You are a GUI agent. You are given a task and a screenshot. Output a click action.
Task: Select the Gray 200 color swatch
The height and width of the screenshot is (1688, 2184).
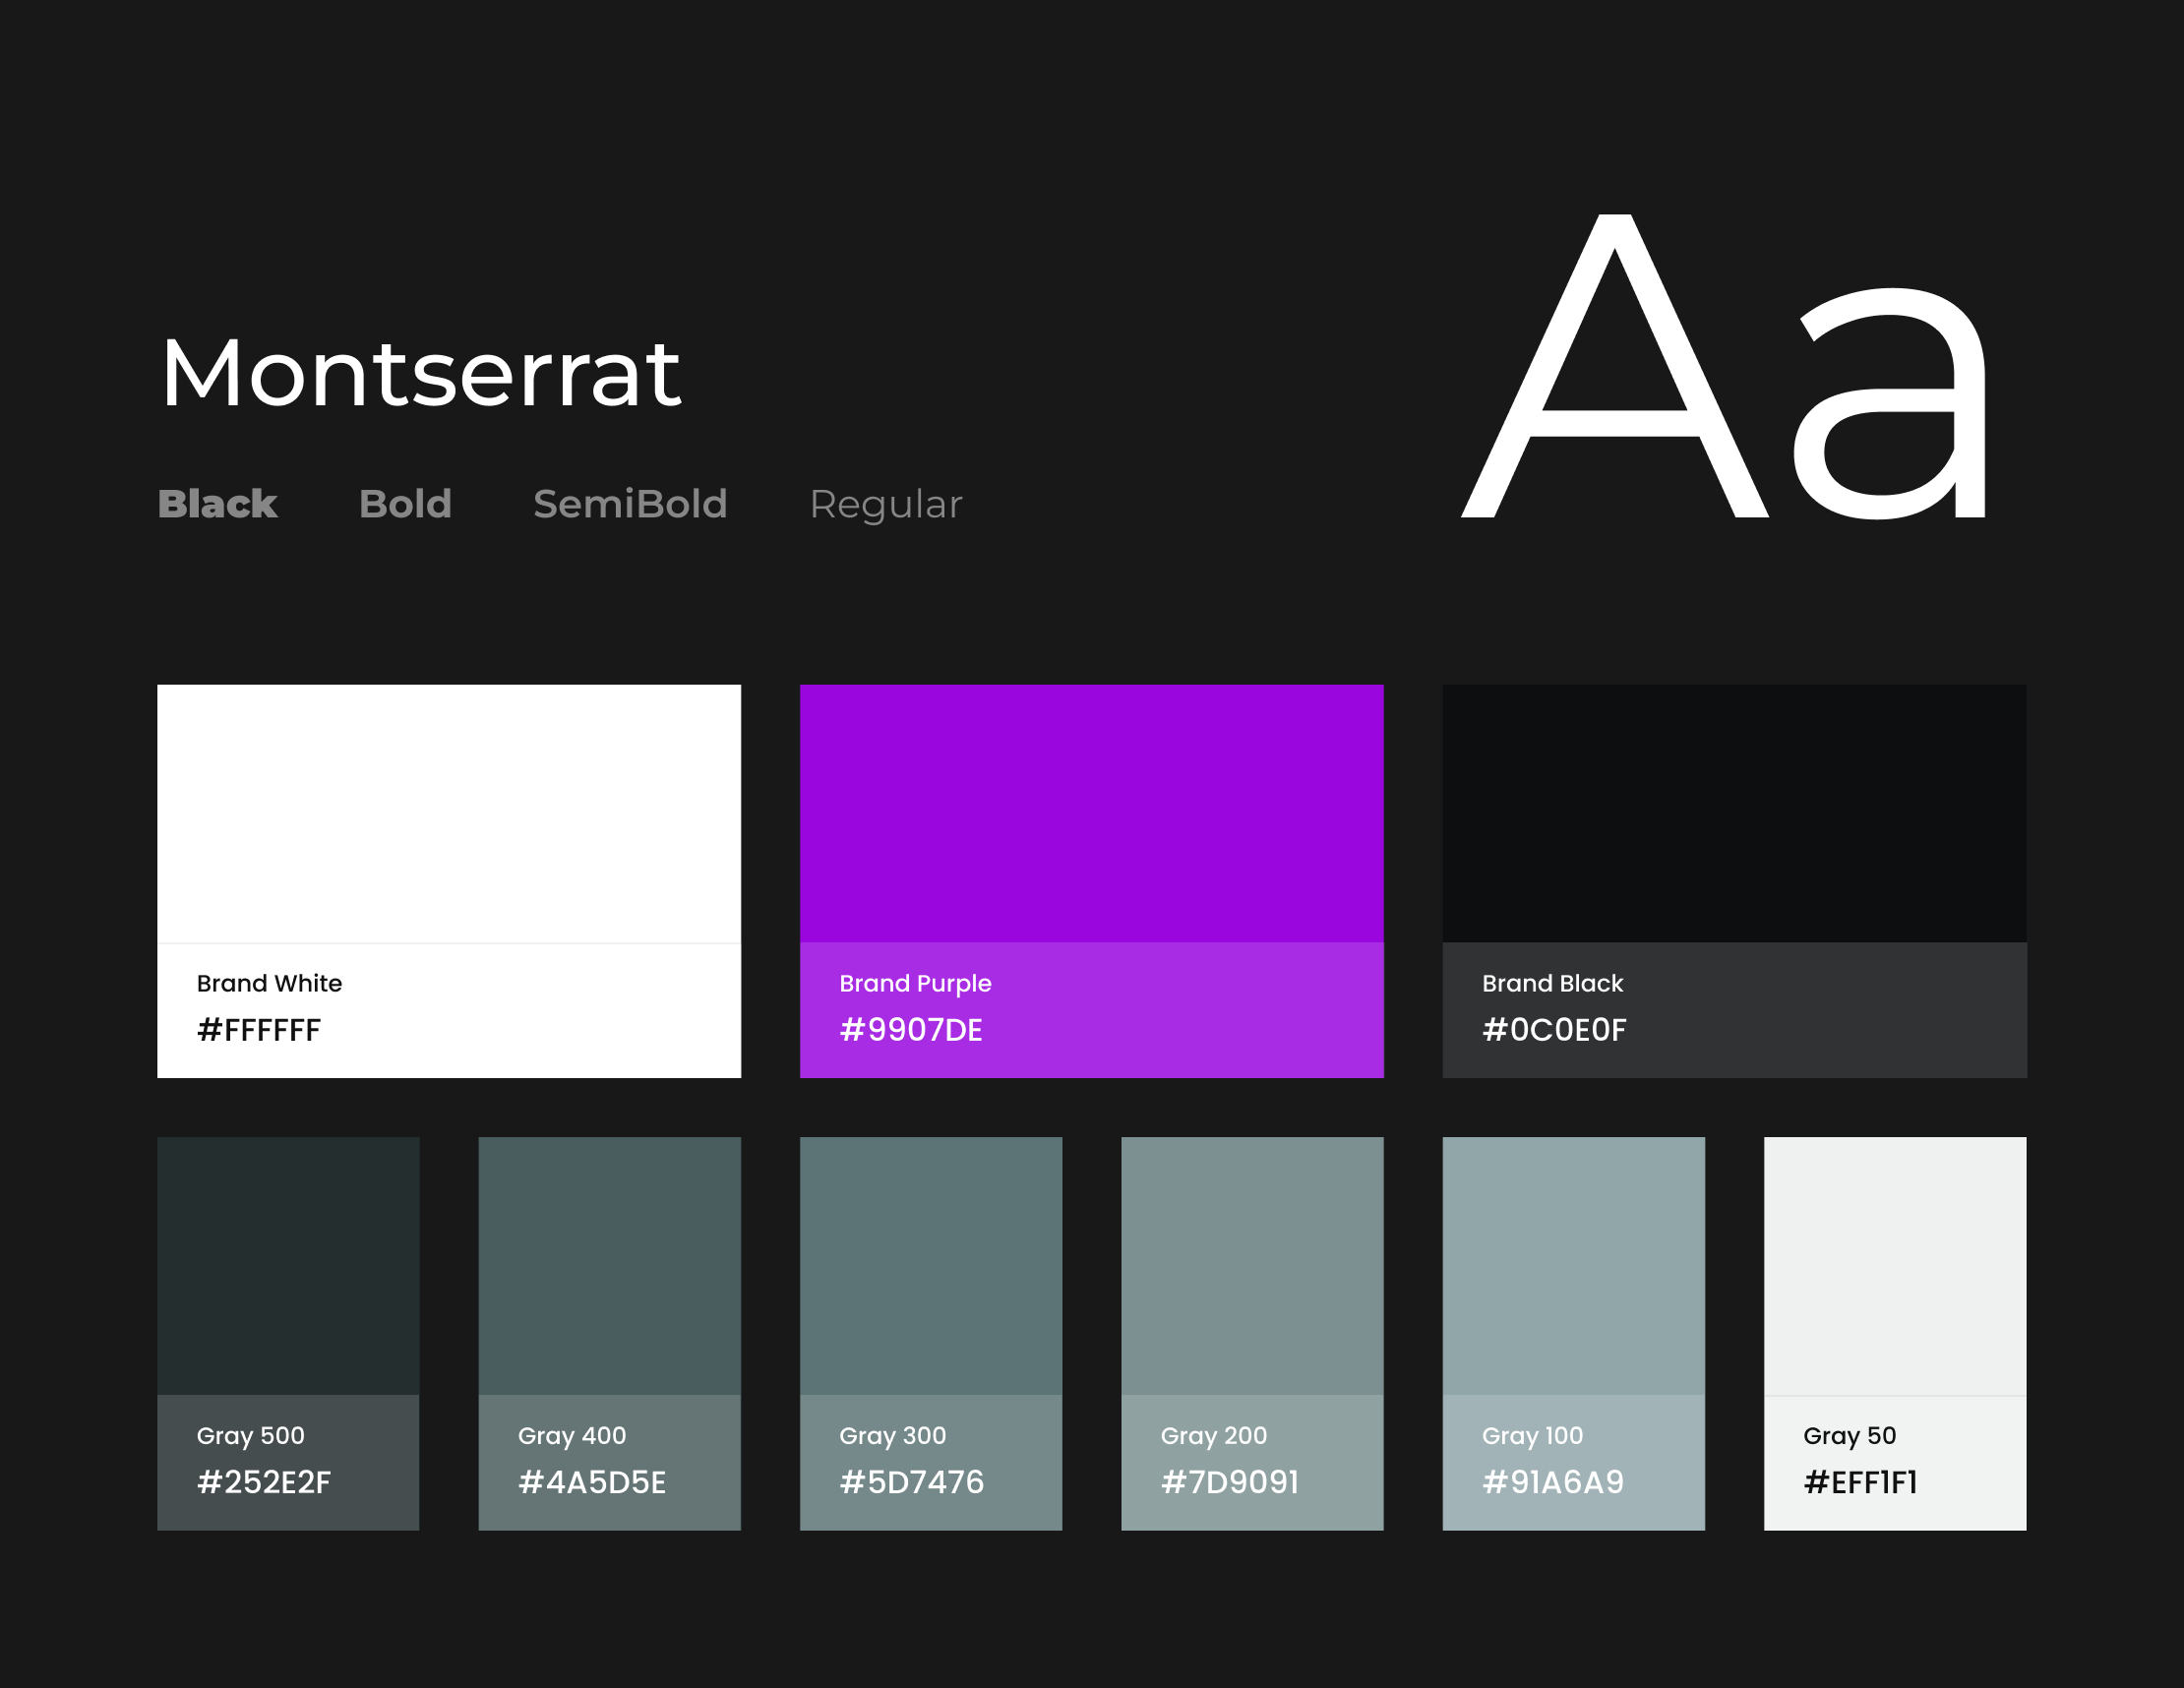(1252, 1265)
